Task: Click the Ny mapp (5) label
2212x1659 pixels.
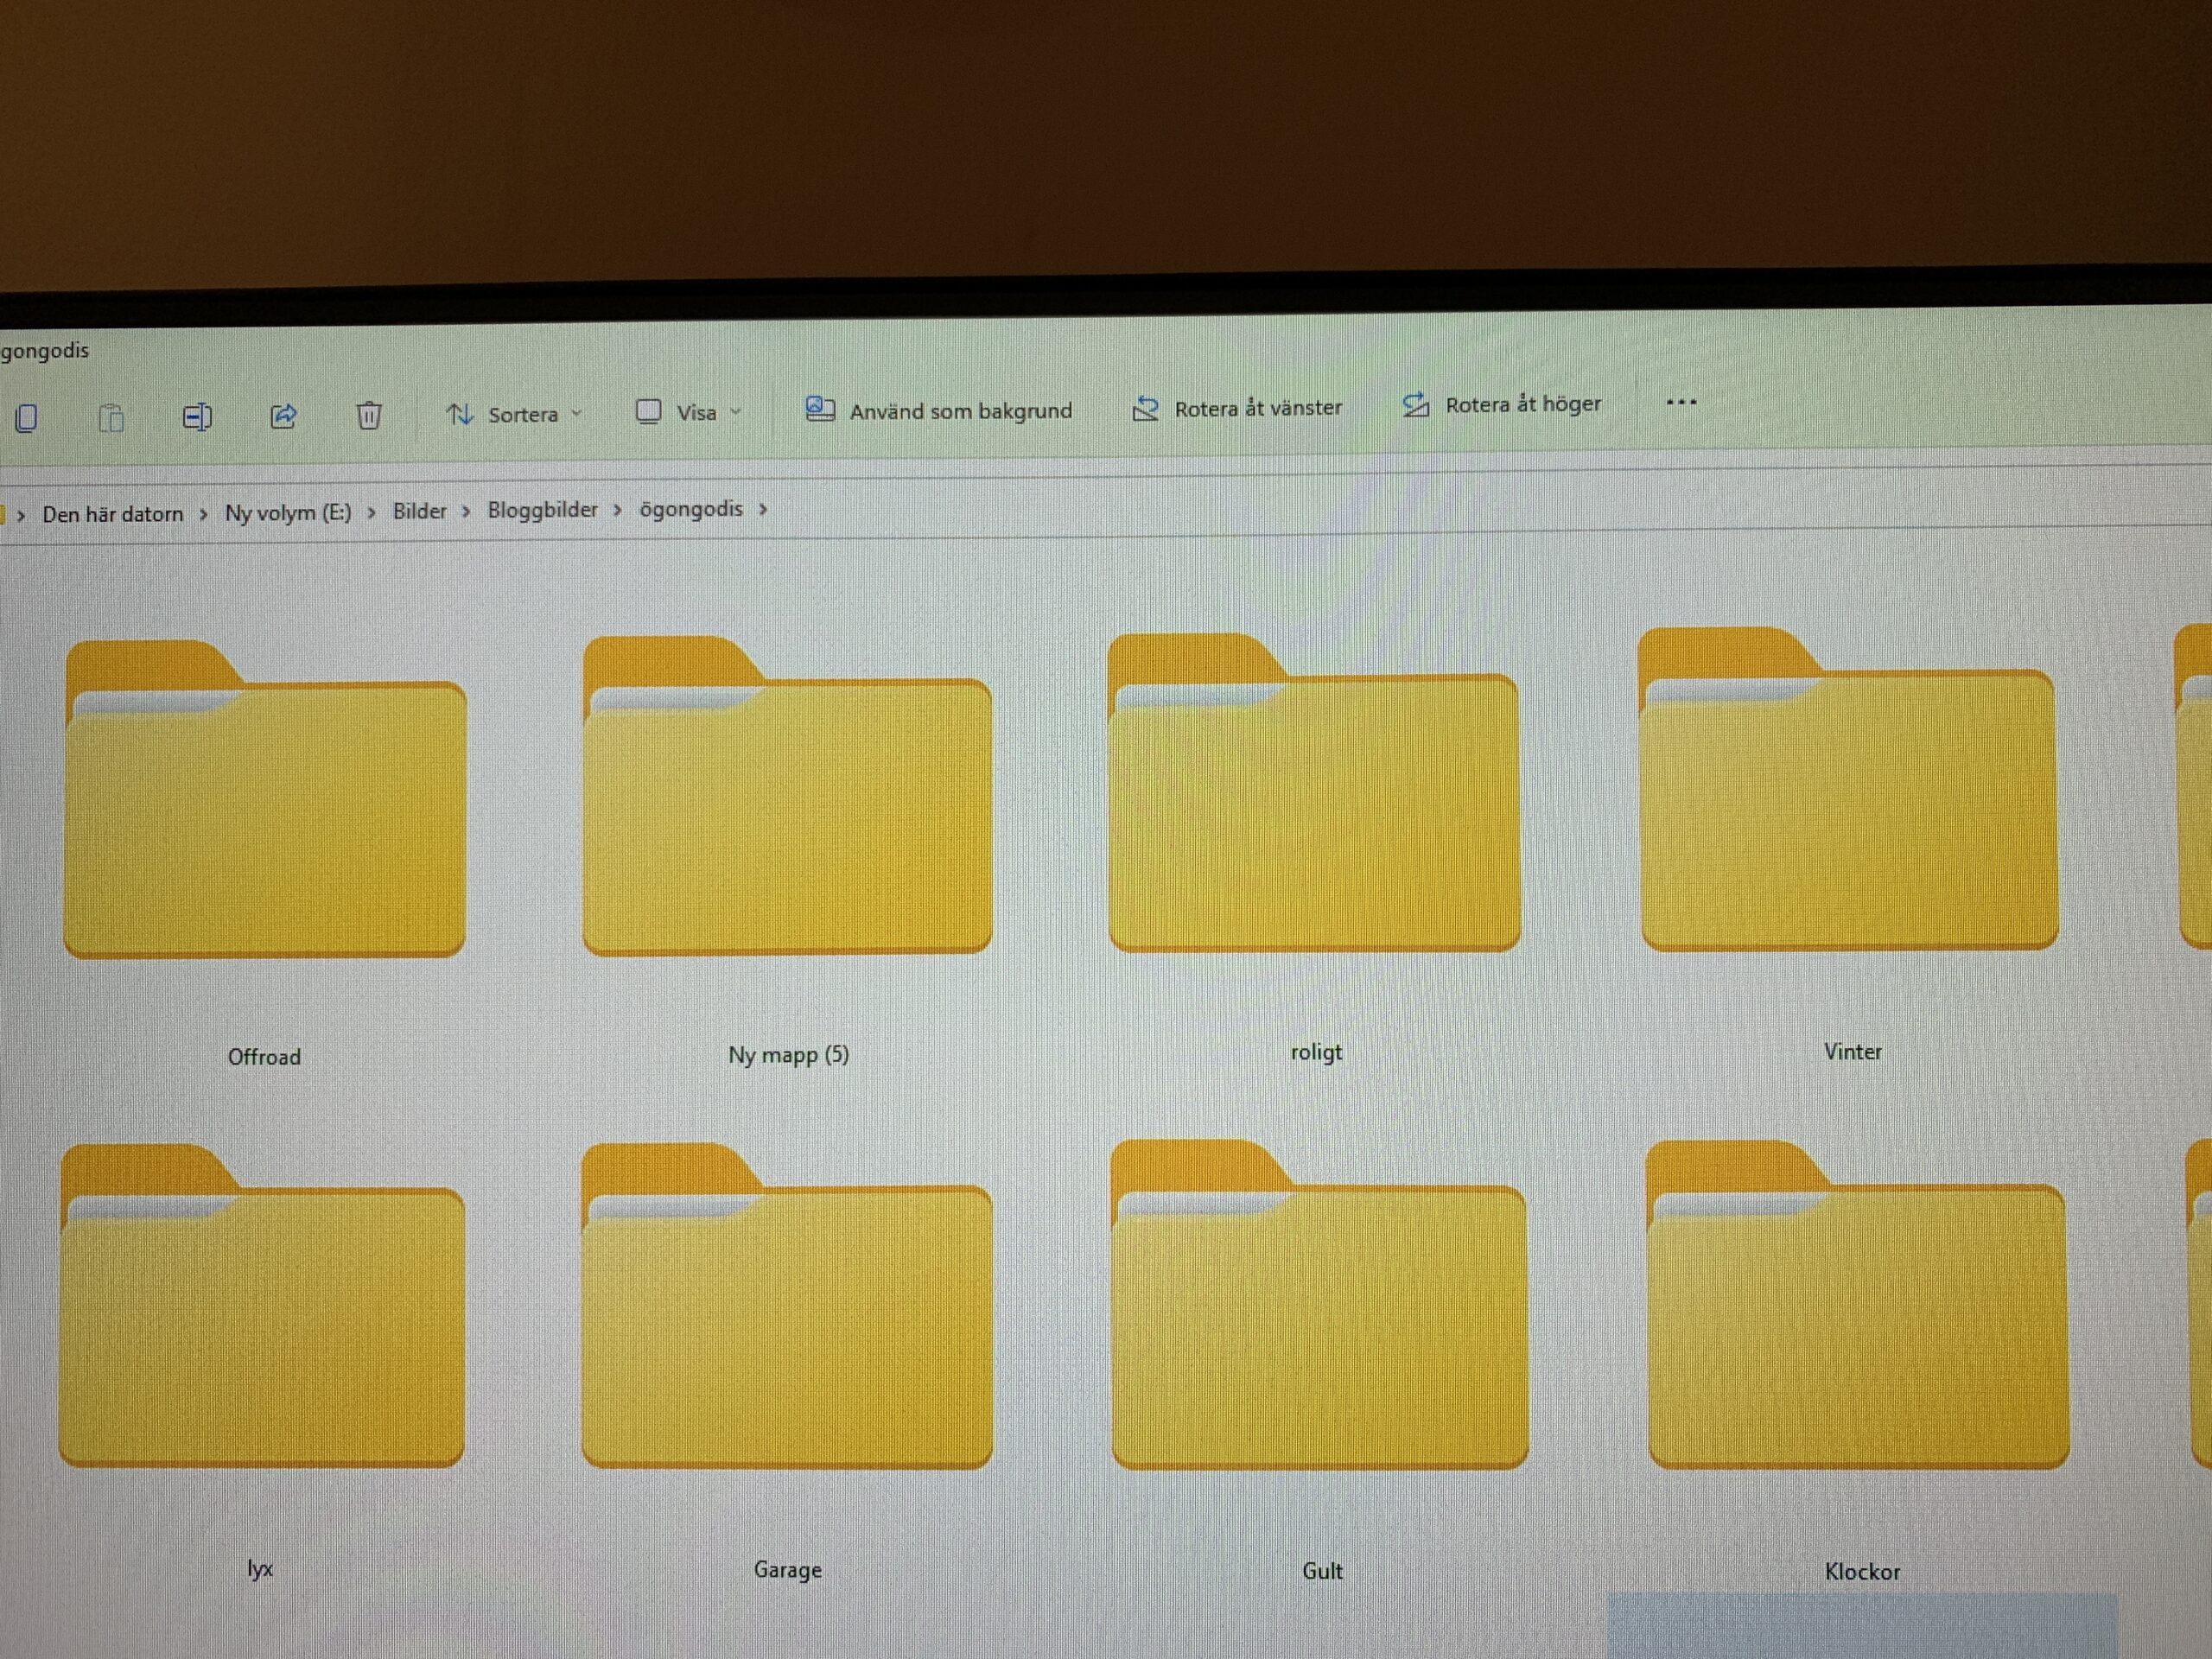Action: pyautogui.click(x=788, y=1055)
